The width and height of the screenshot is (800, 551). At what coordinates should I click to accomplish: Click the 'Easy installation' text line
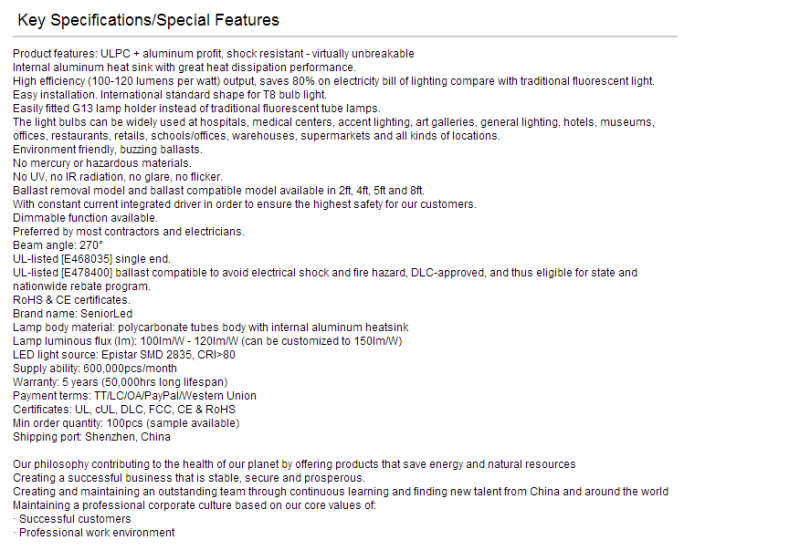coord(169,95)
